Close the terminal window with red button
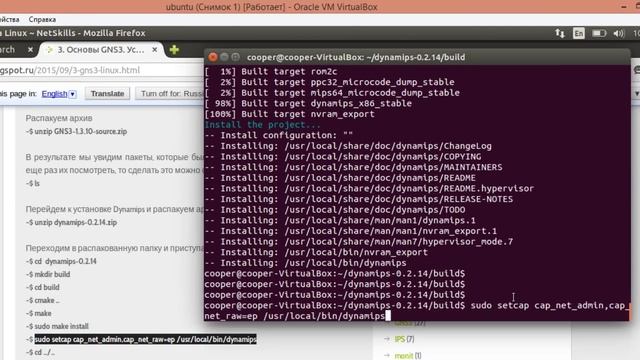This screenshot has height=360, width=640. [213, 57]
